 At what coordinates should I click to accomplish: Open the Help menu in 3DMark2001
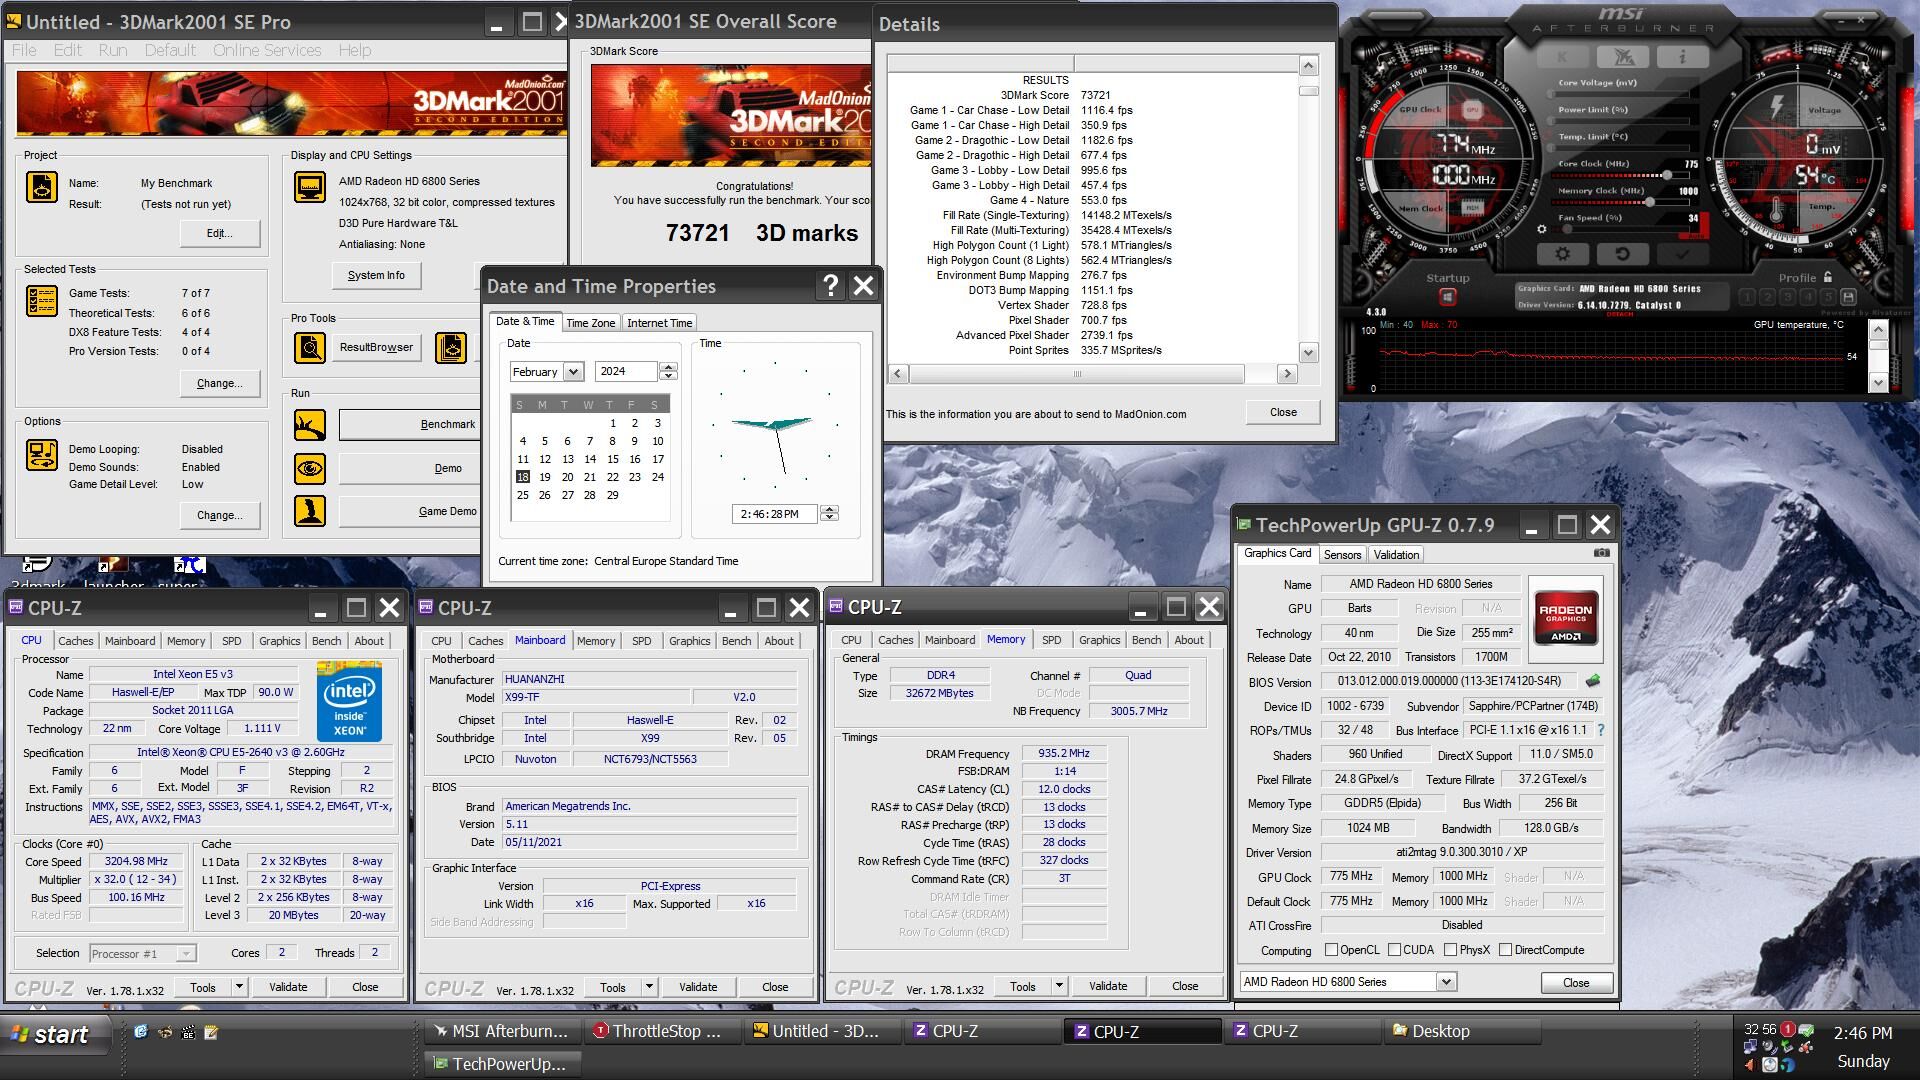pos(354,50)
